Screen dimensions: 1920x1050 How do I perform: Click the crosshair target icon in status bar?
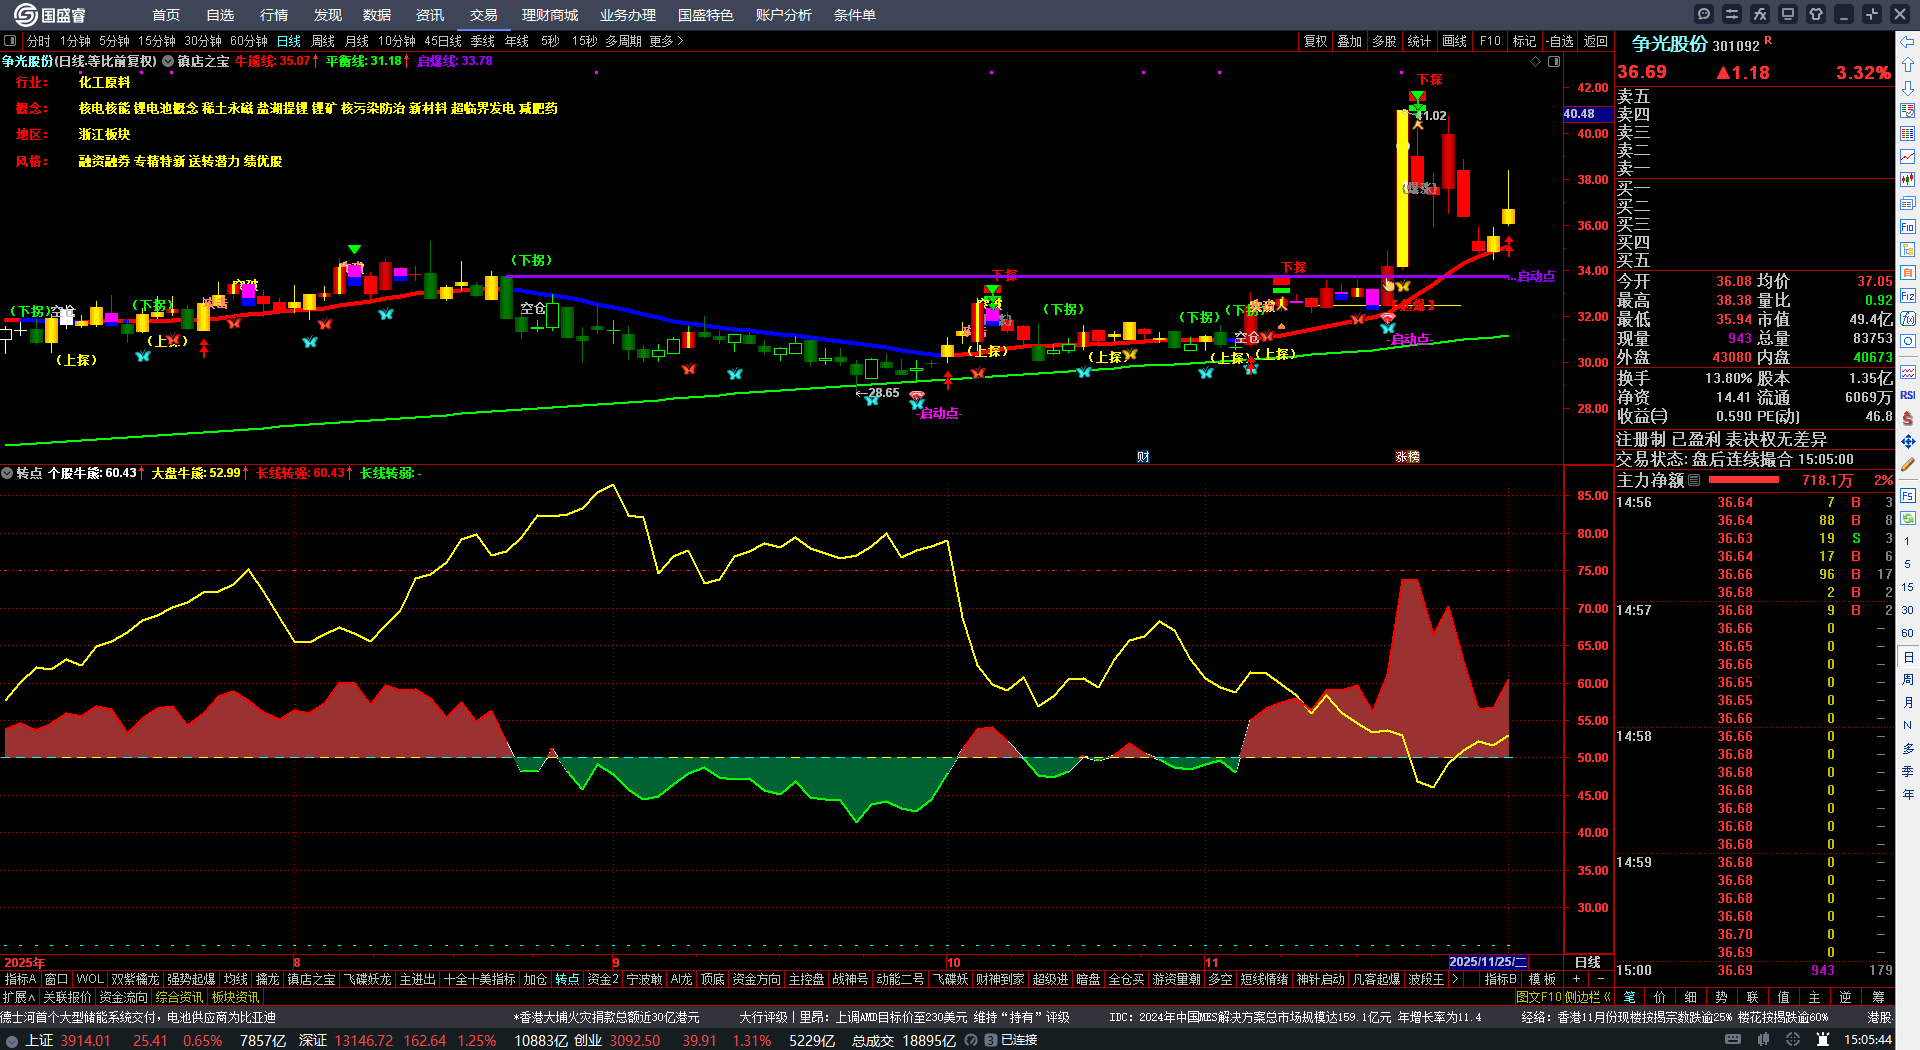pyautogui.click(x=1793, y=1040)
